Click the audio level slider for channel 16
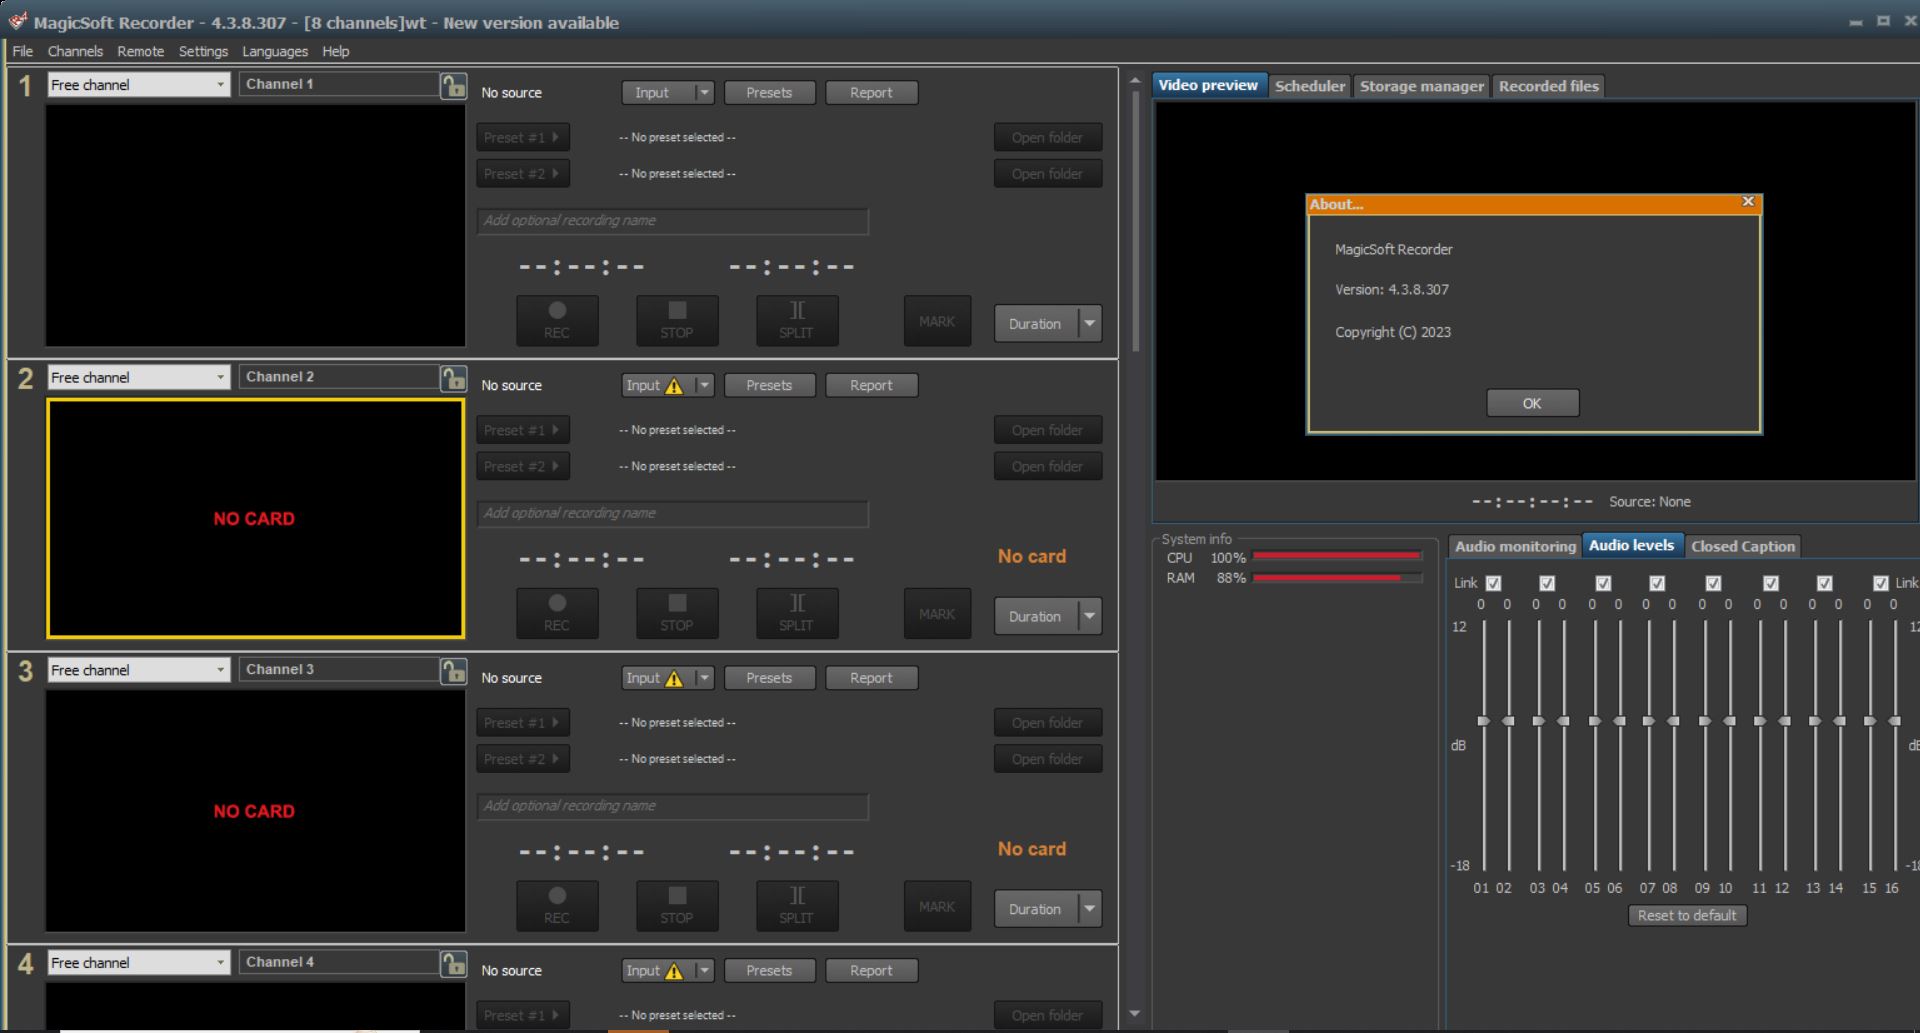The width and height of the screenshot is (1920, 1033). click(x=1894, y=721)
